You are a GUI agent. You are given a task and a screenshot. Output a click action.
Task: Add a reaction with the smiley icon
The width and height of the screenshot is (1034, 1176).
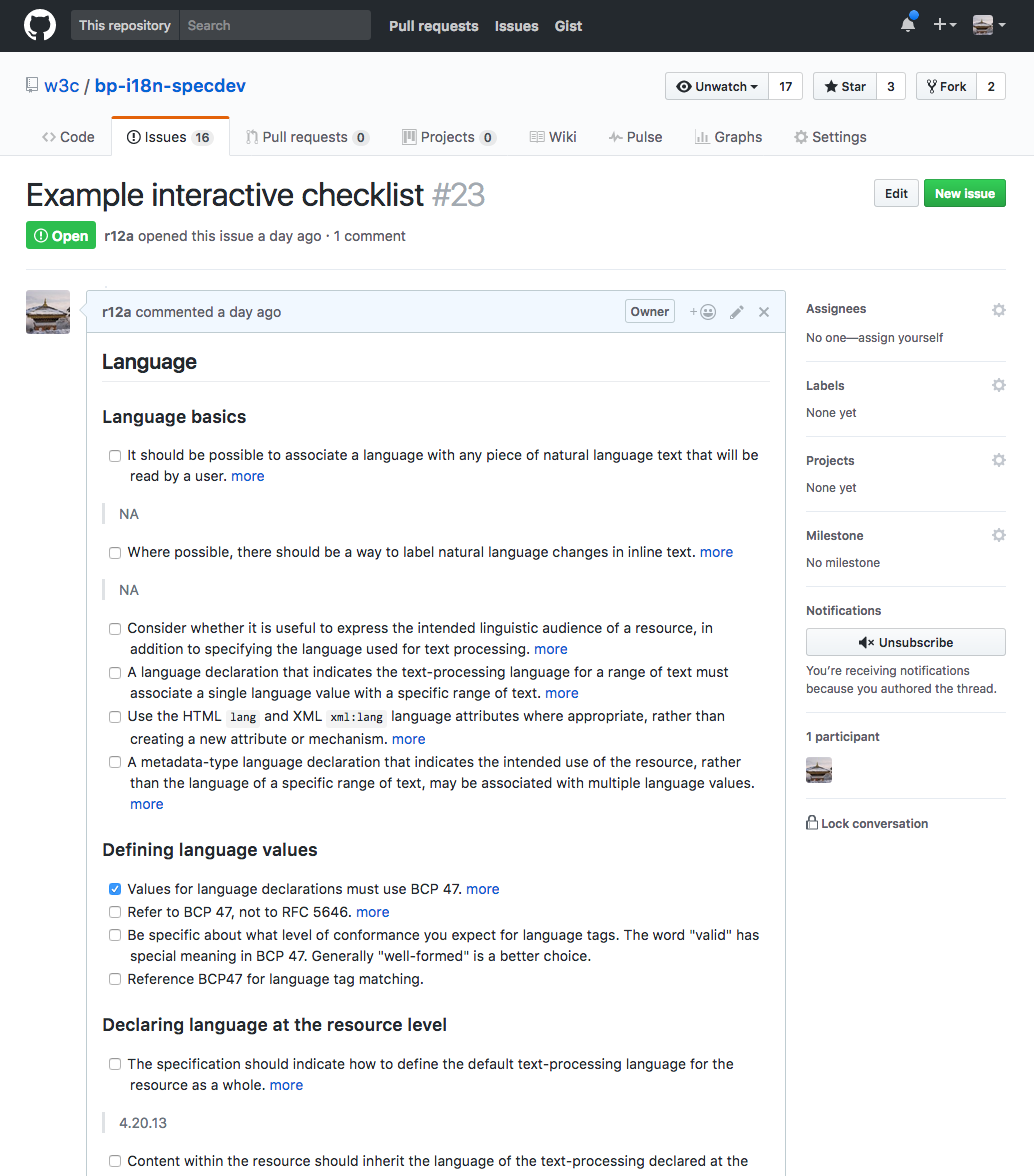703,312
